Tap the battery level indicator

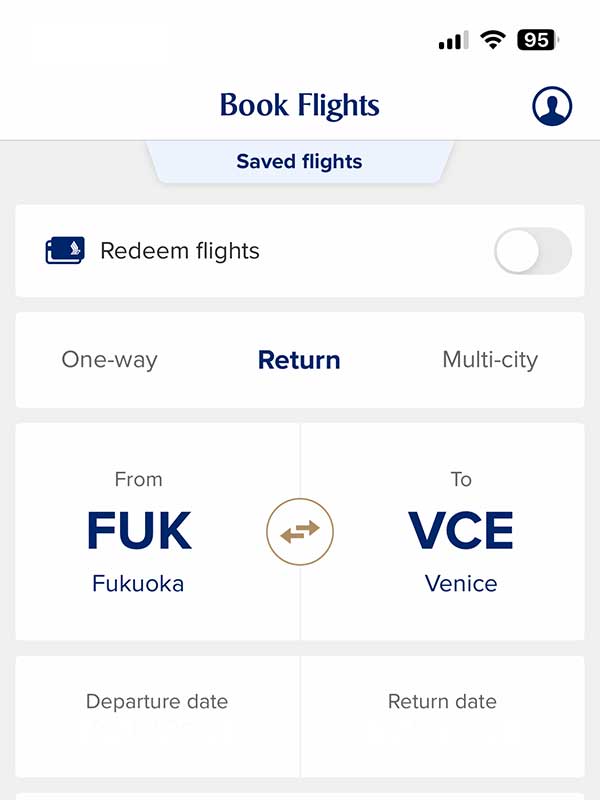pos(537,40)
